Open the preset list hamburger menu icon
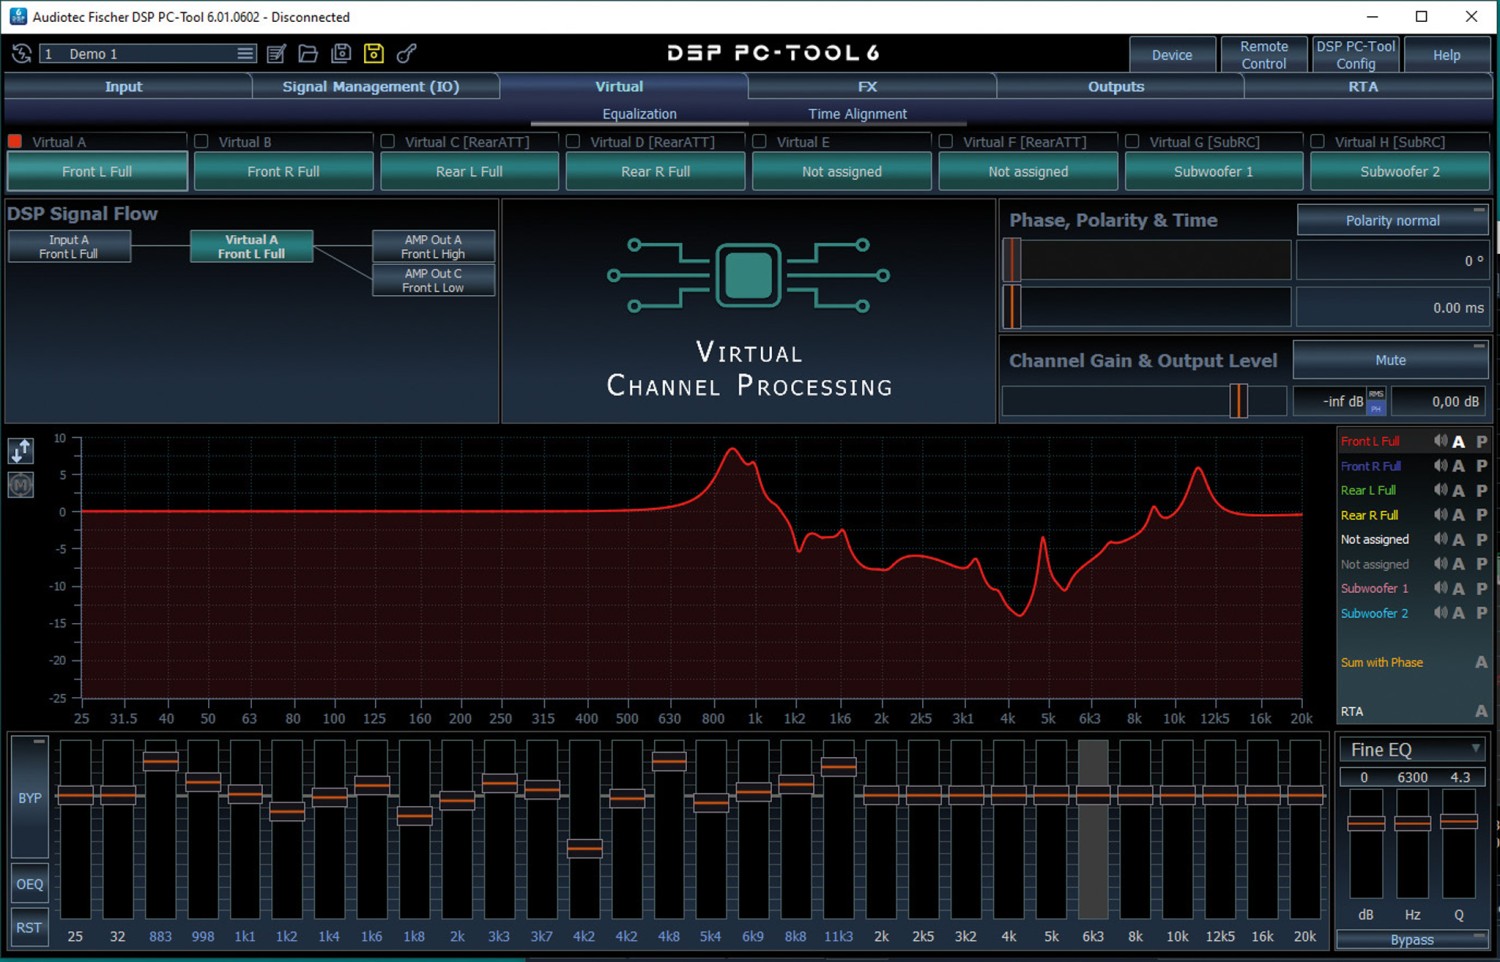The image size is (1500, 962). [x=245, y=54]
